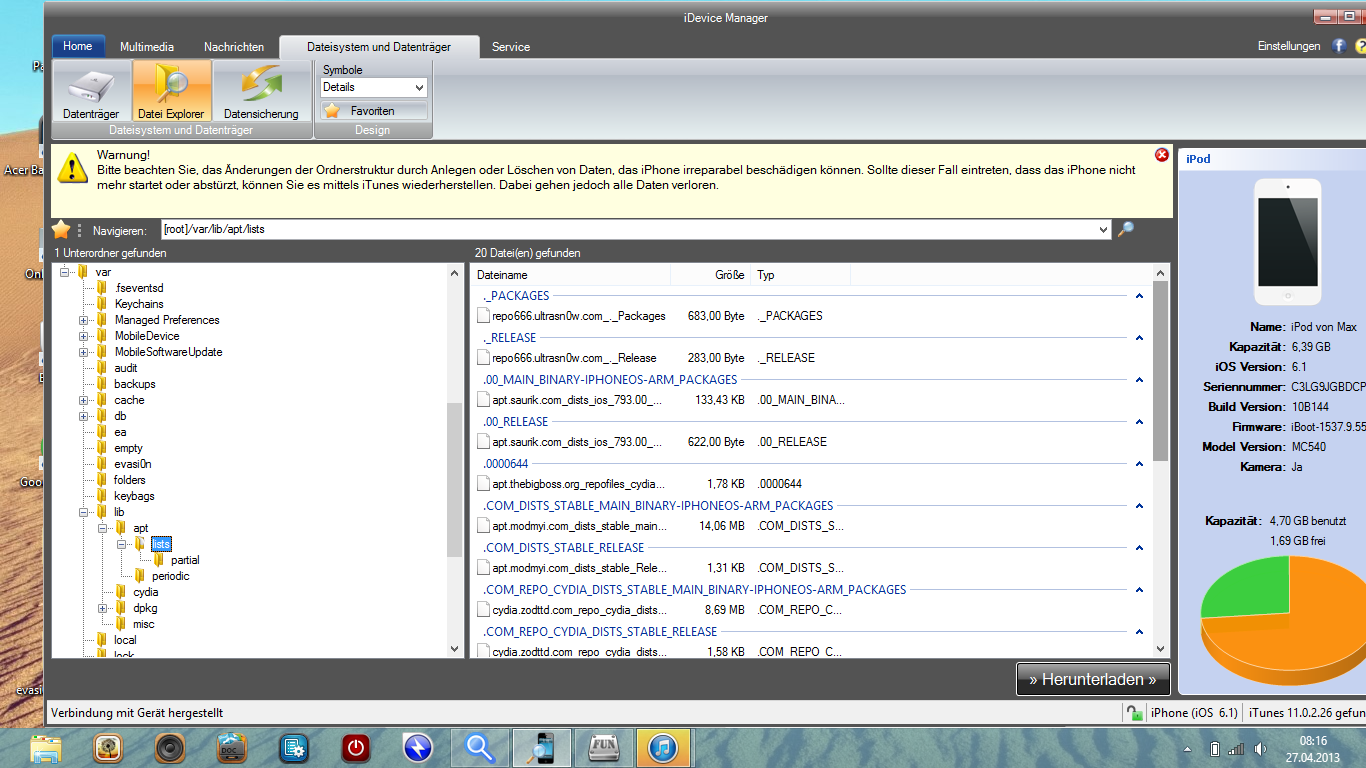This screenshot has width=1366, height=768.
Task: Open iTunes from the taskbar
Action: 664,748
